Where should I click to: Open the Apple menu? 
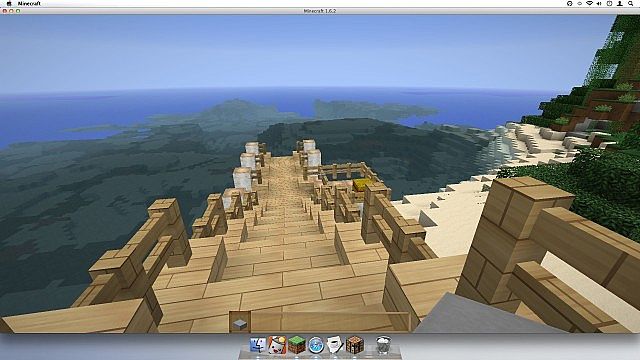(9, 3)
